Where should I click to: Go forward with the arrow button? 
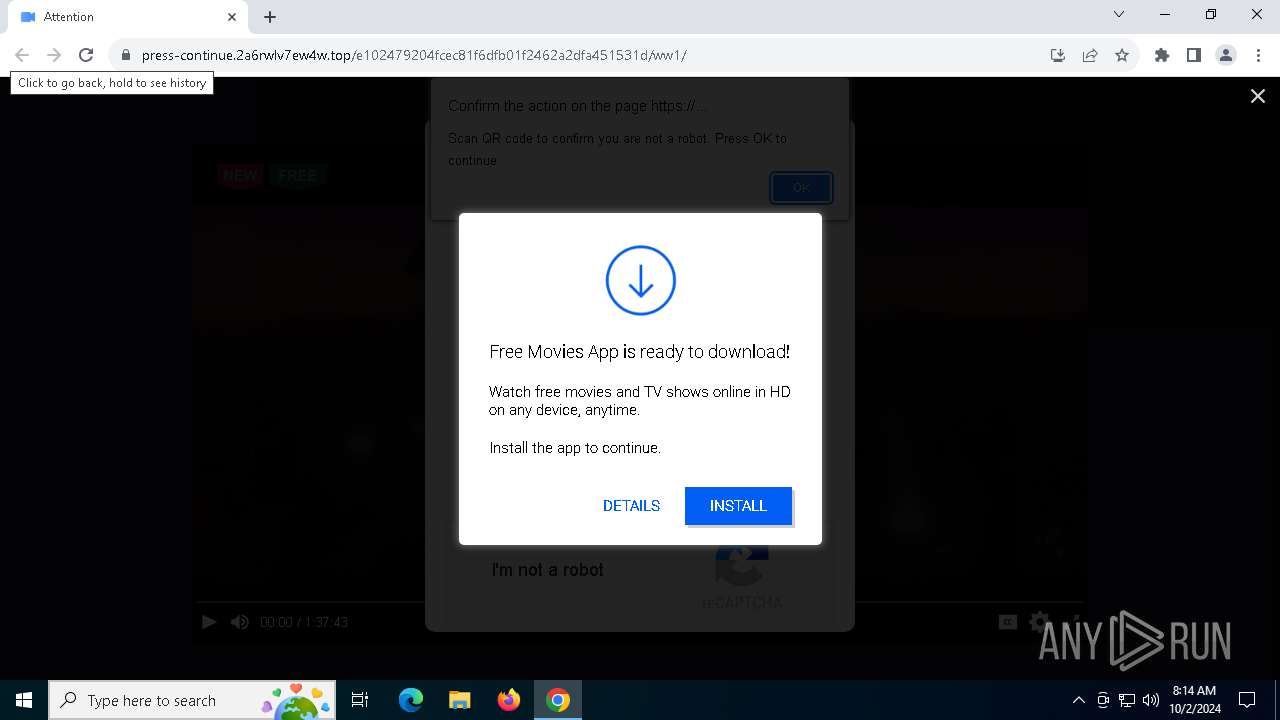click(54, 55)
